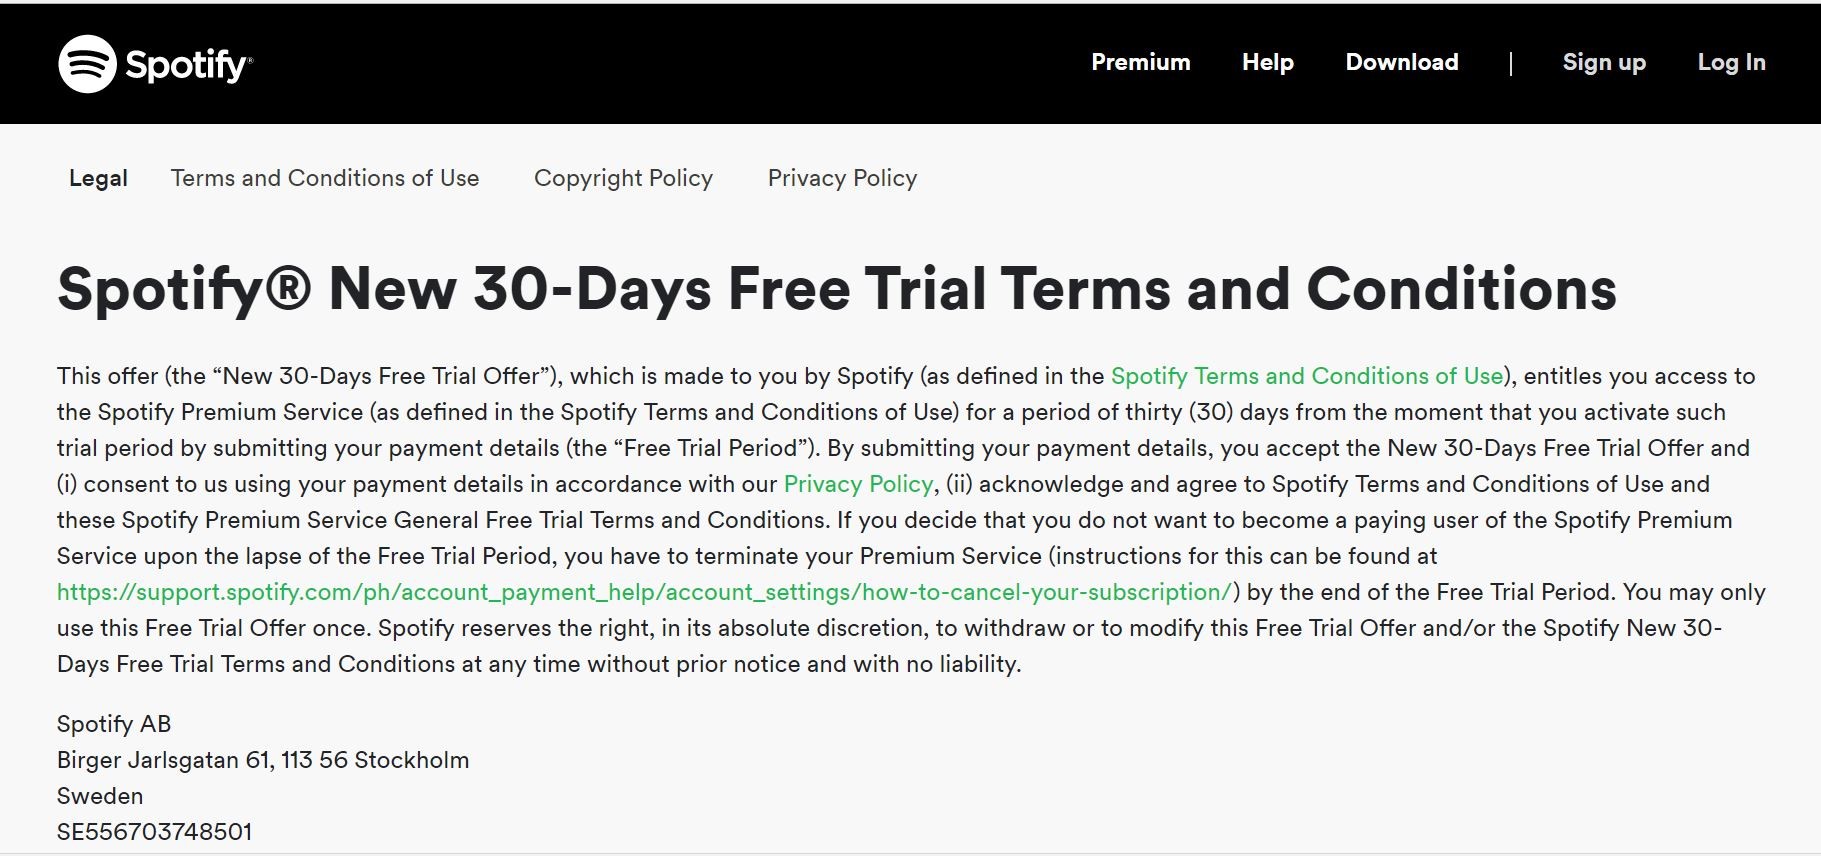This screenshot has width=1821, height=856.
Task: Open the Help menu item
Action: click(x=1268, y=62)
